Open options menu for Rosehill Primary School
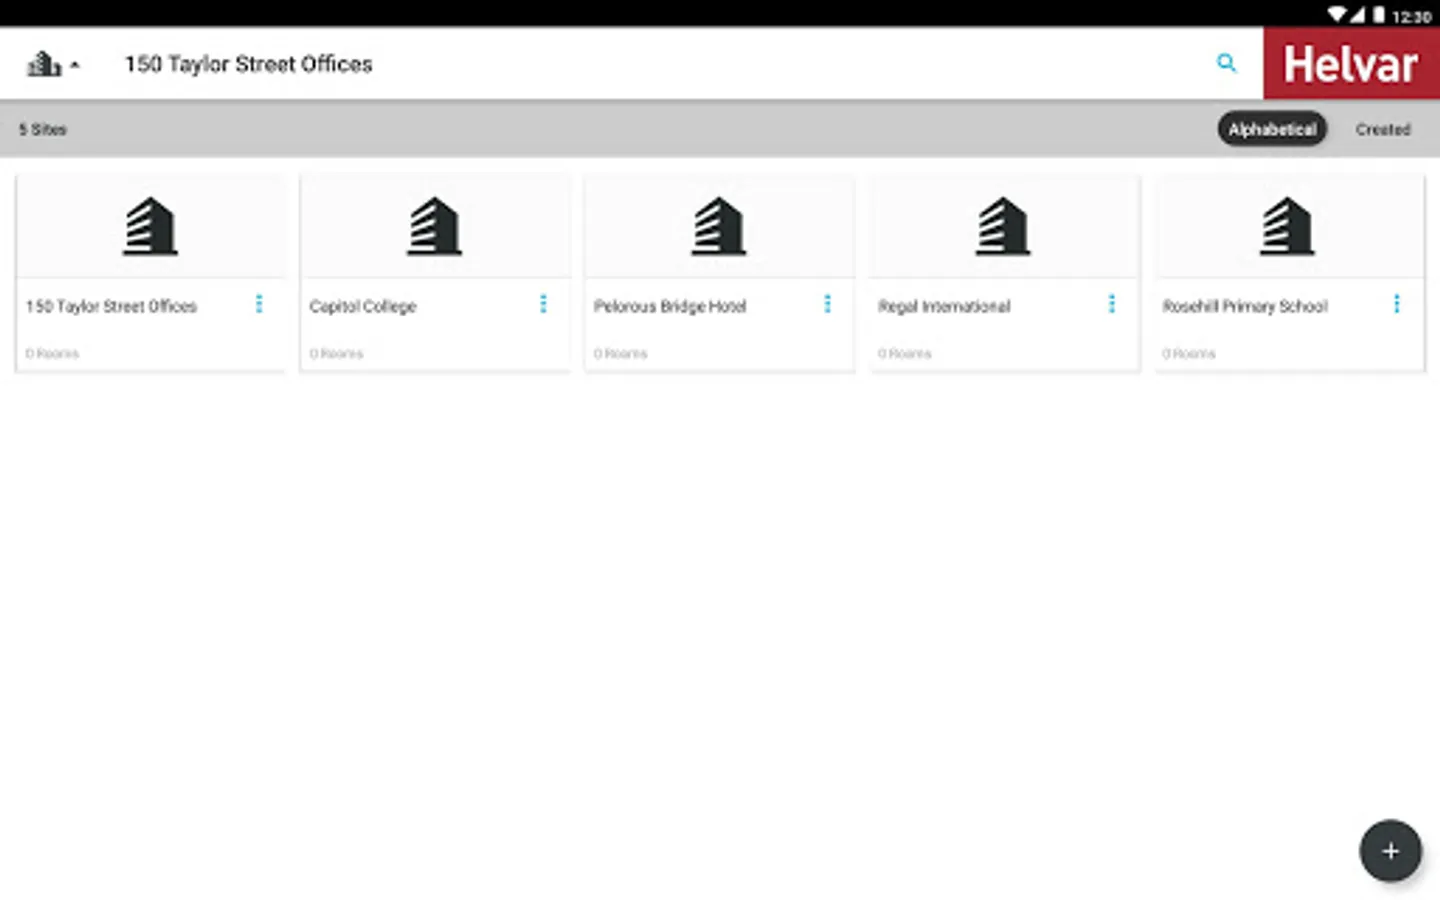The height and width of the screenshot is (900, 1440). coord(1396,304)
